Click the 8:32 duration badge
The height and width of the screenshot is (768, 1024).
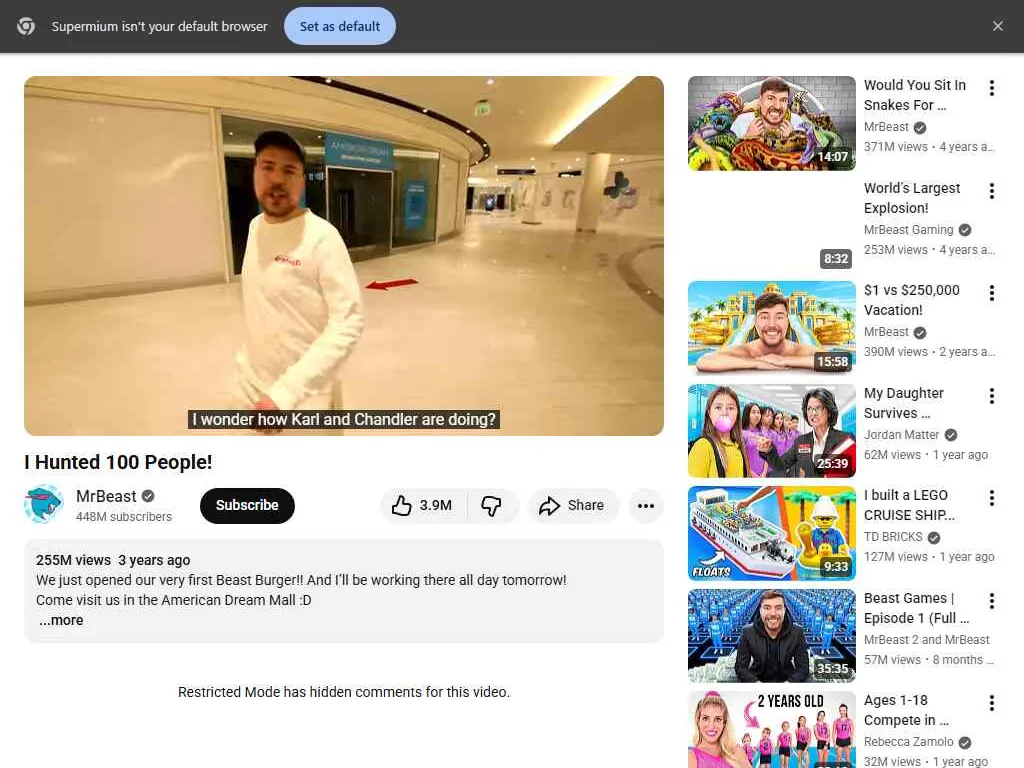tap(835, 259)
